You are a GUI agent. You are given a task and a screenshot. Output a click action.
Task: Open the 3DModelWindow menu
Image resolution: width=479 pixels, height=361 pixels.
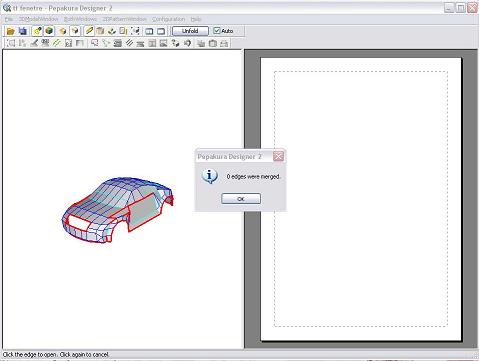point(38,19)
